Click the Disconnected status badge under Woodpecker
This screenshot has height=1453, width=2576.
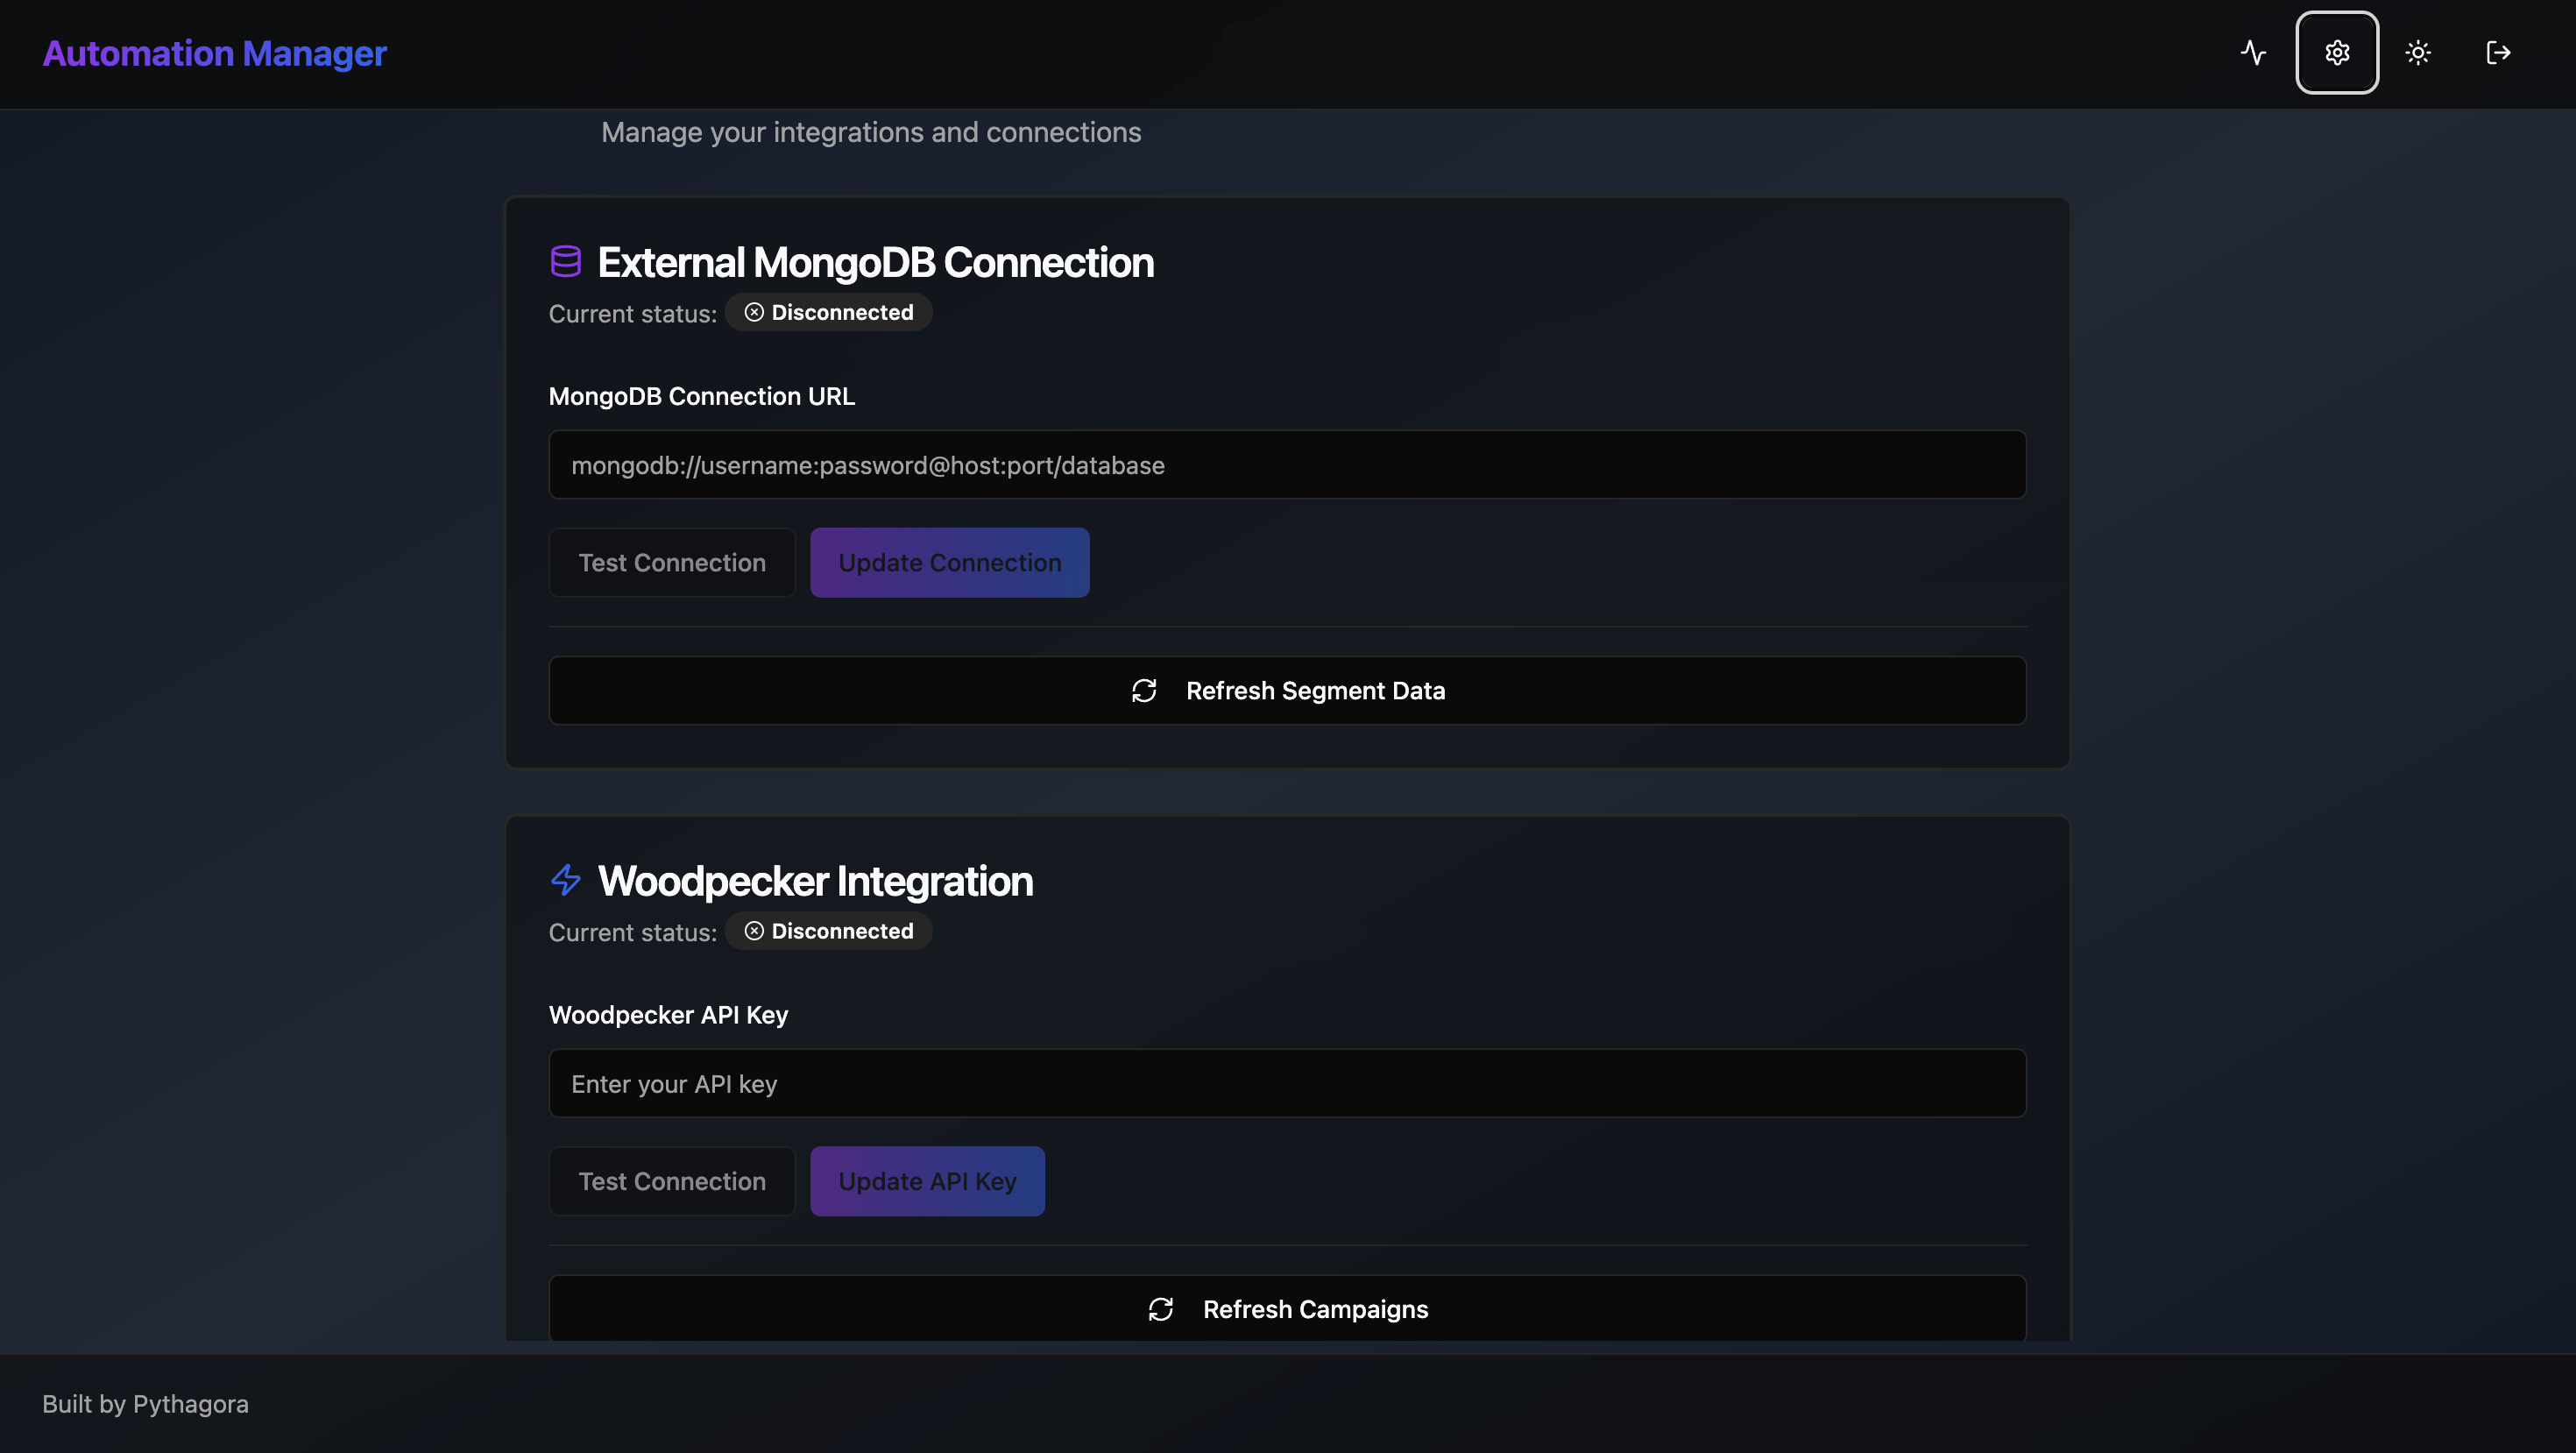tap(828, 931)
